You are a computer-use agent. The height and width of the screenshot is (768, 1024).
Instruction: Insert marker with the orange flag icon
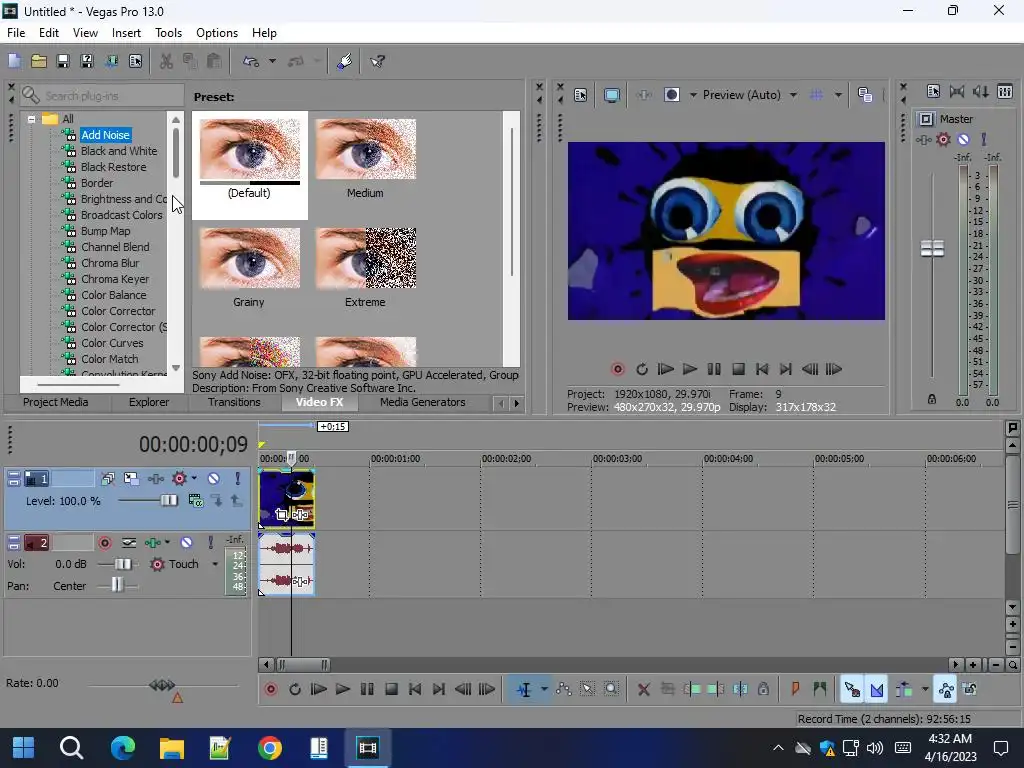(795, 689)
